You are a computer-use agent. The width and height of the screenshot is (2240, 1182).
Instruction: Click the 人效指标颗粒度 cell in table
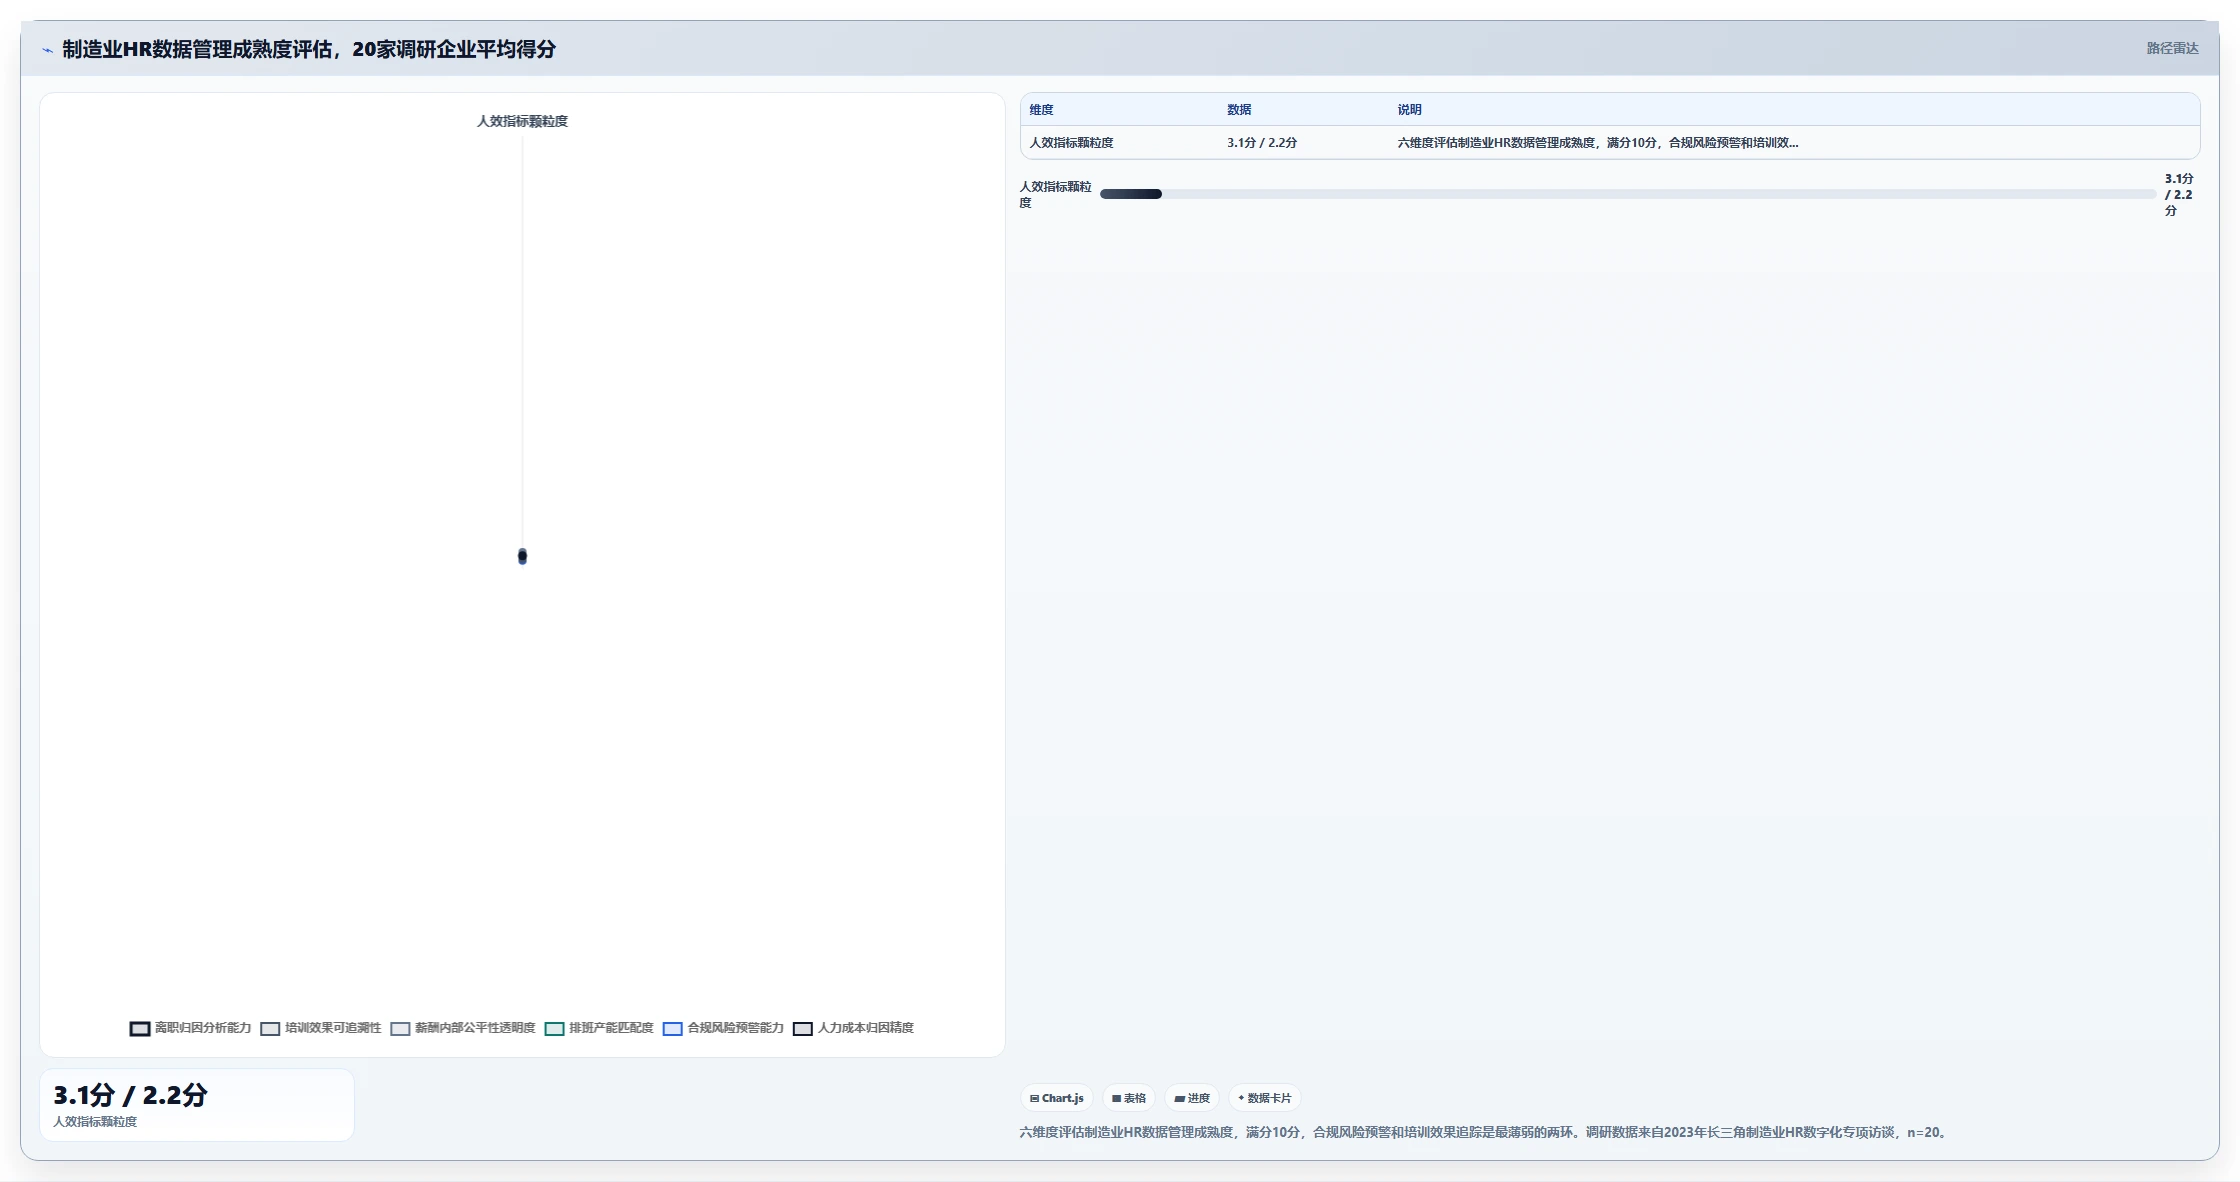pyautogui.click(x=1071, y=143)
